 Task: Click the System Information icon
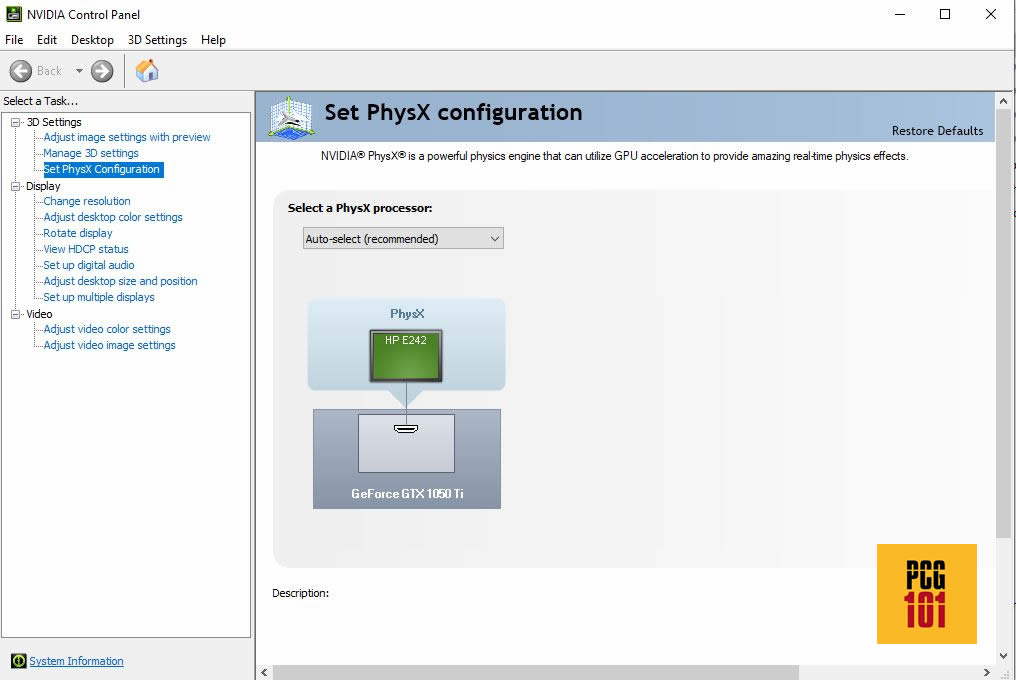(18, 661)
